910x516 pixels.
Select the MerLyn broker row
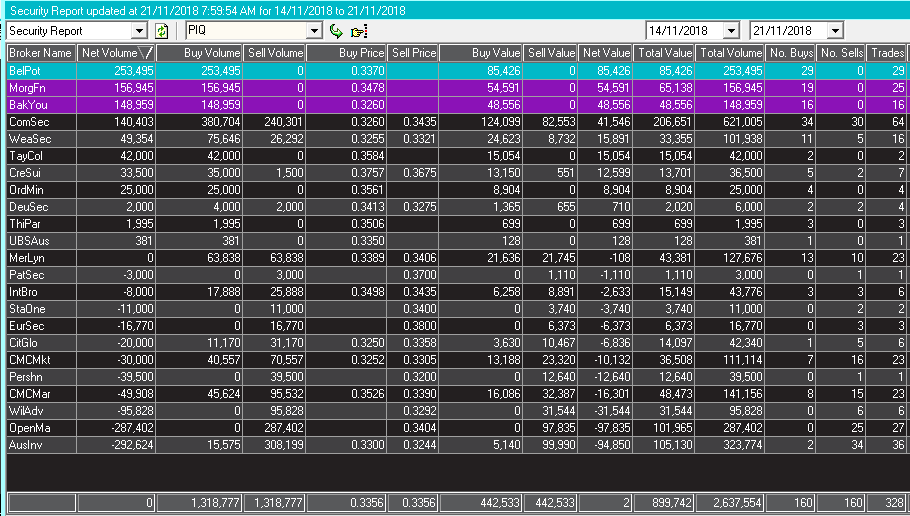click(x=456, y=258)
